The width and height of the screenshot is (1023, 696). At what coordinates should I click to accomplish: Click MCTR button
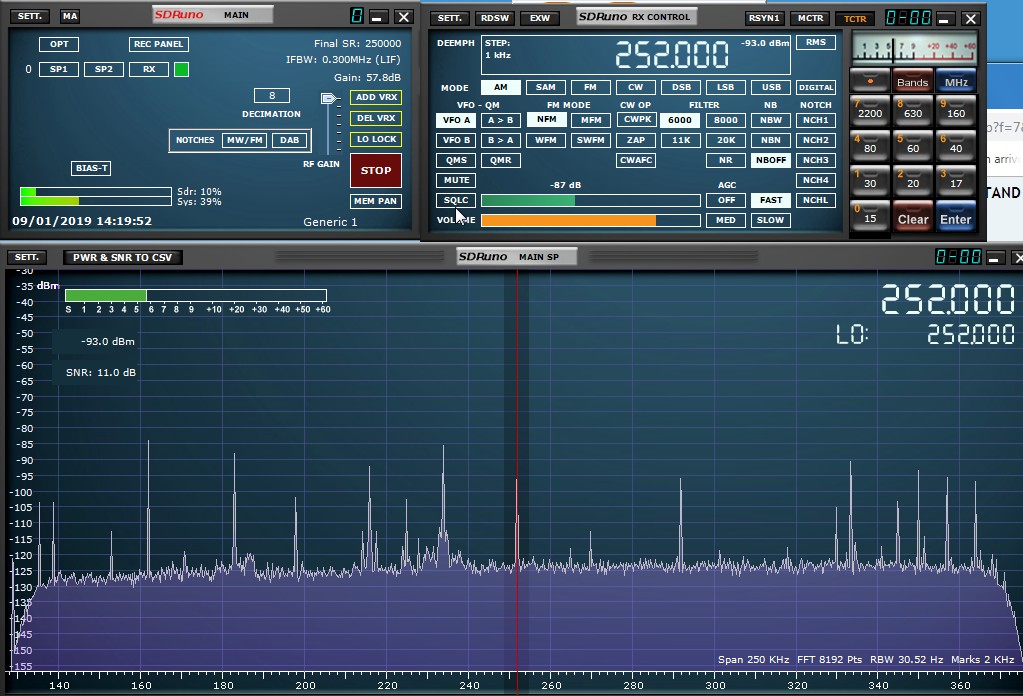810,18
